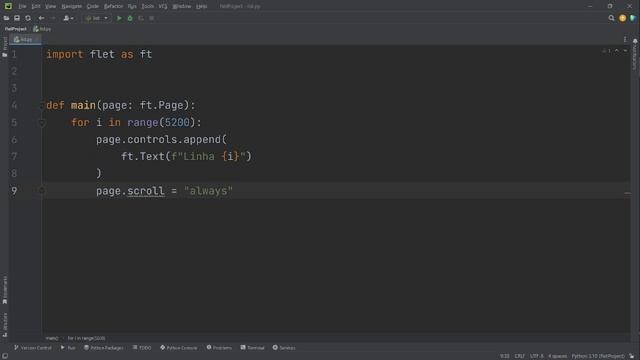
Task: Open the Help menu
Action: [201, 7]
